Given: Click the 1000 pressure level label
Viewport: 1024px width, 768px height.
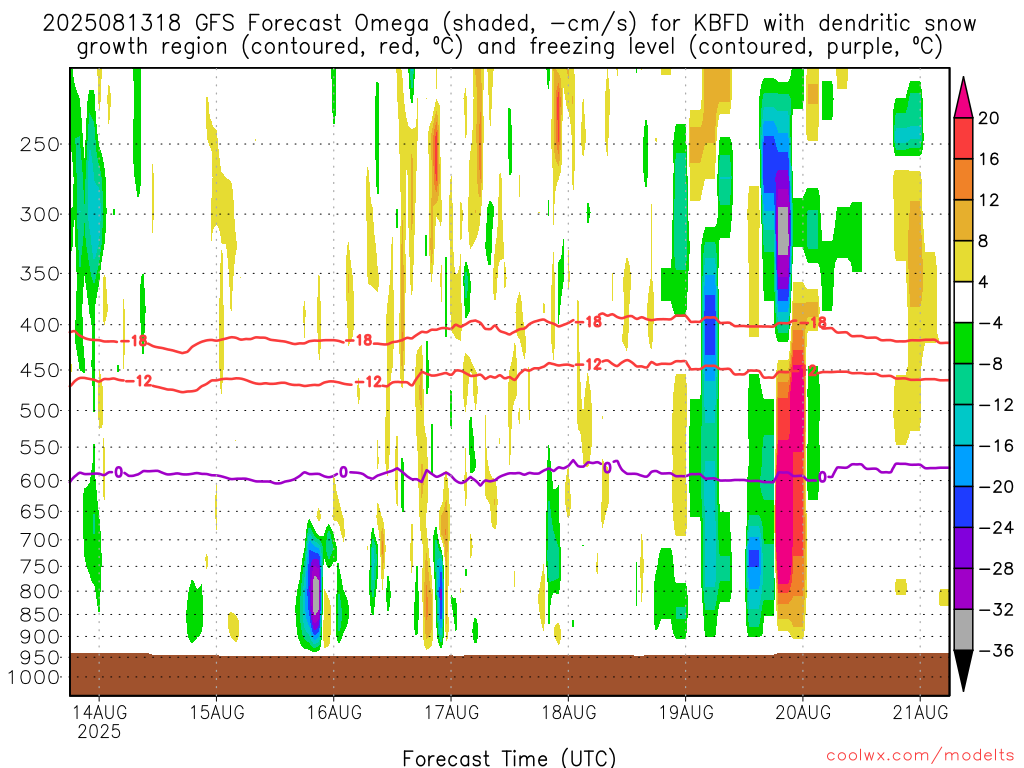Looking at the screenshot, I should 34,678.
